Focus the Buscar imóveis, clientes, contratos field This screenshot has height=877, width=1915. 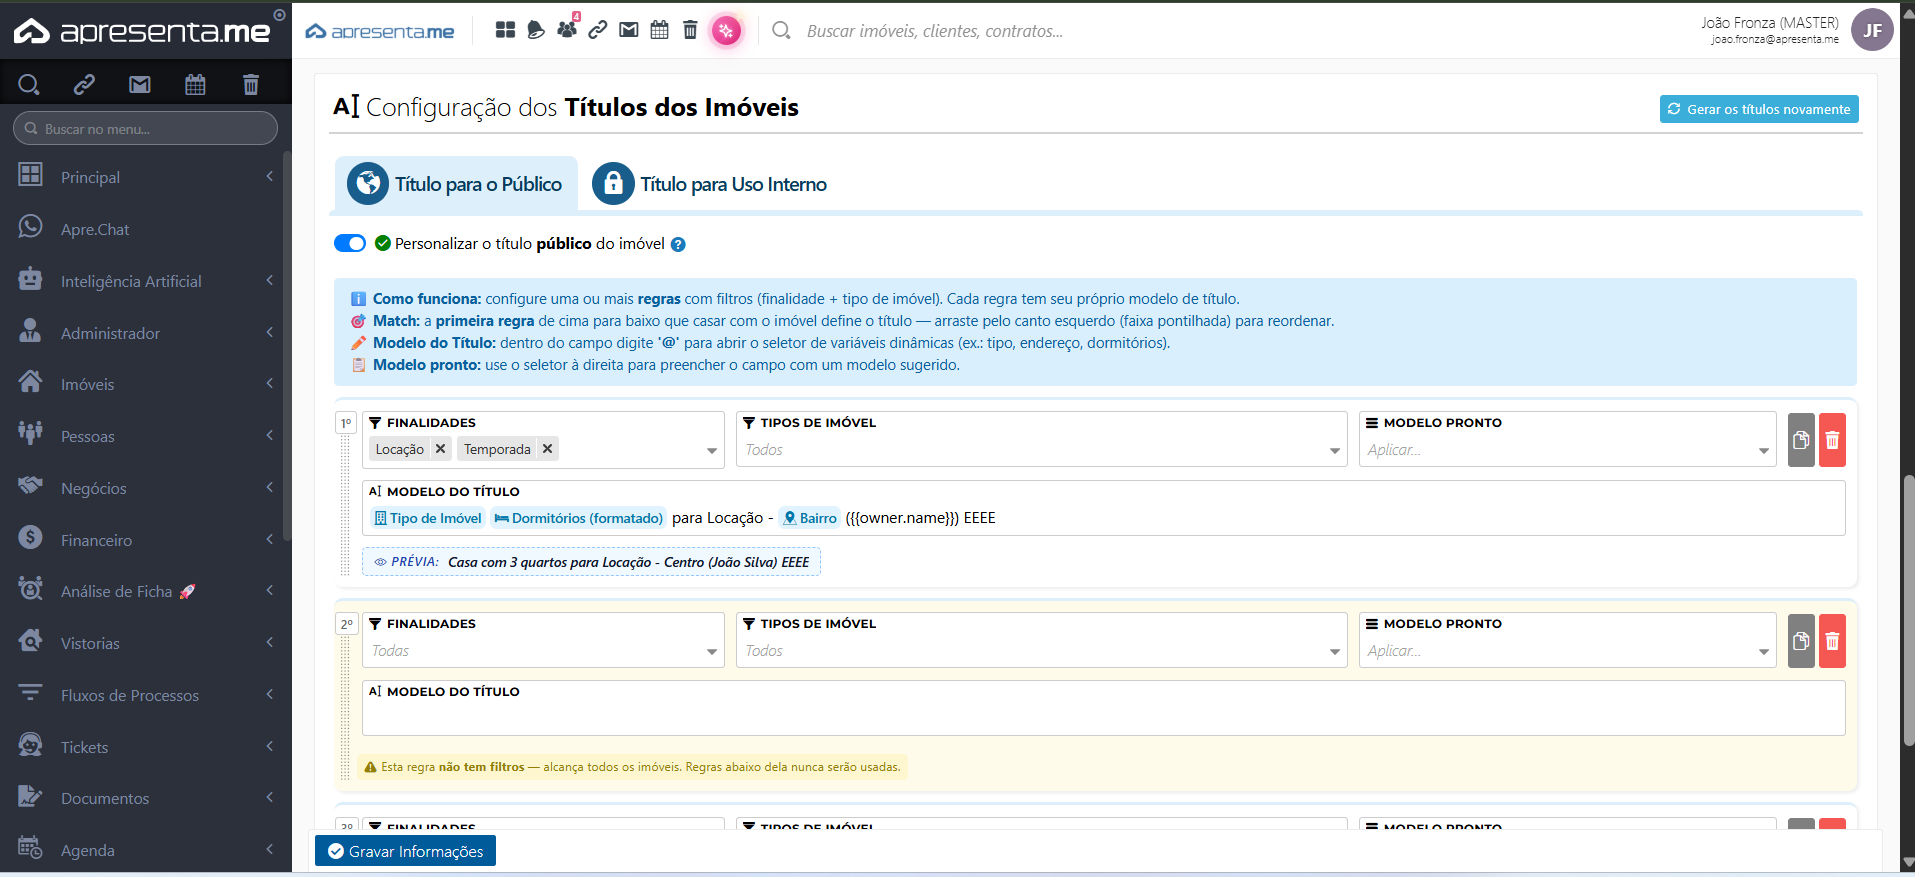934,31
